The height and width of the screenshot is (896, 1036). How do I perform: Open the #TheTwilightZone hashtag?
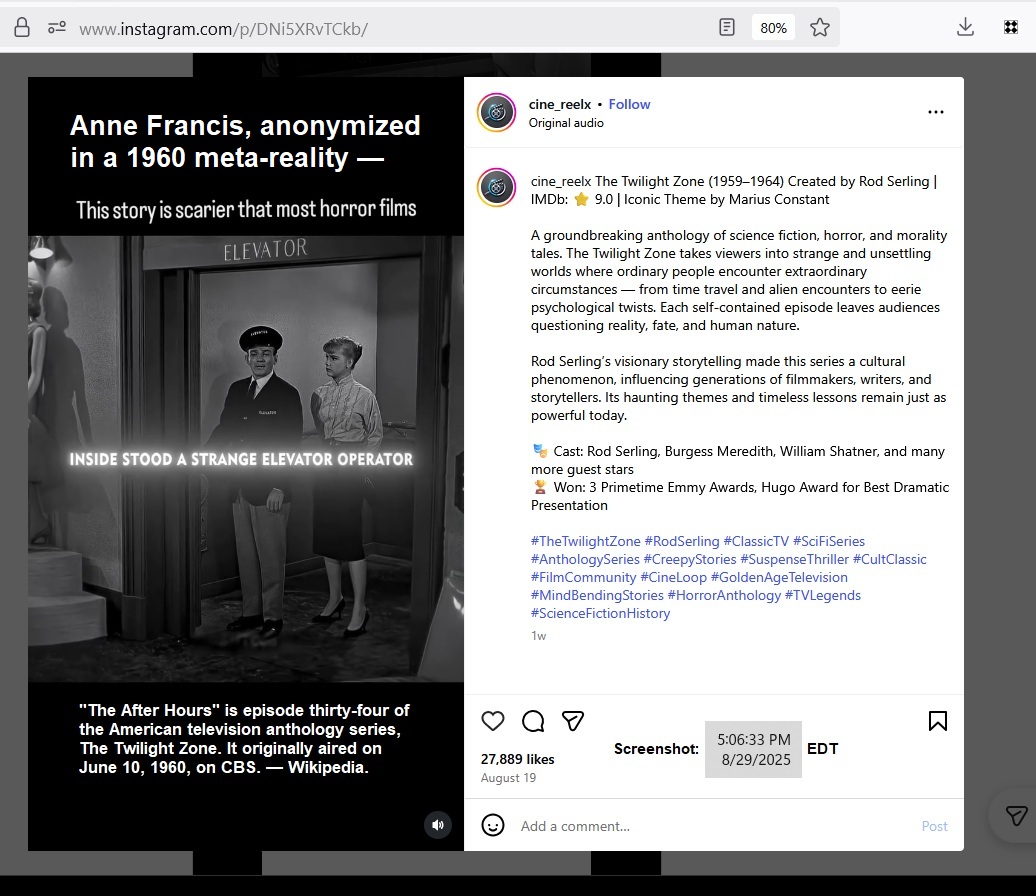click(x=585, y=541)
